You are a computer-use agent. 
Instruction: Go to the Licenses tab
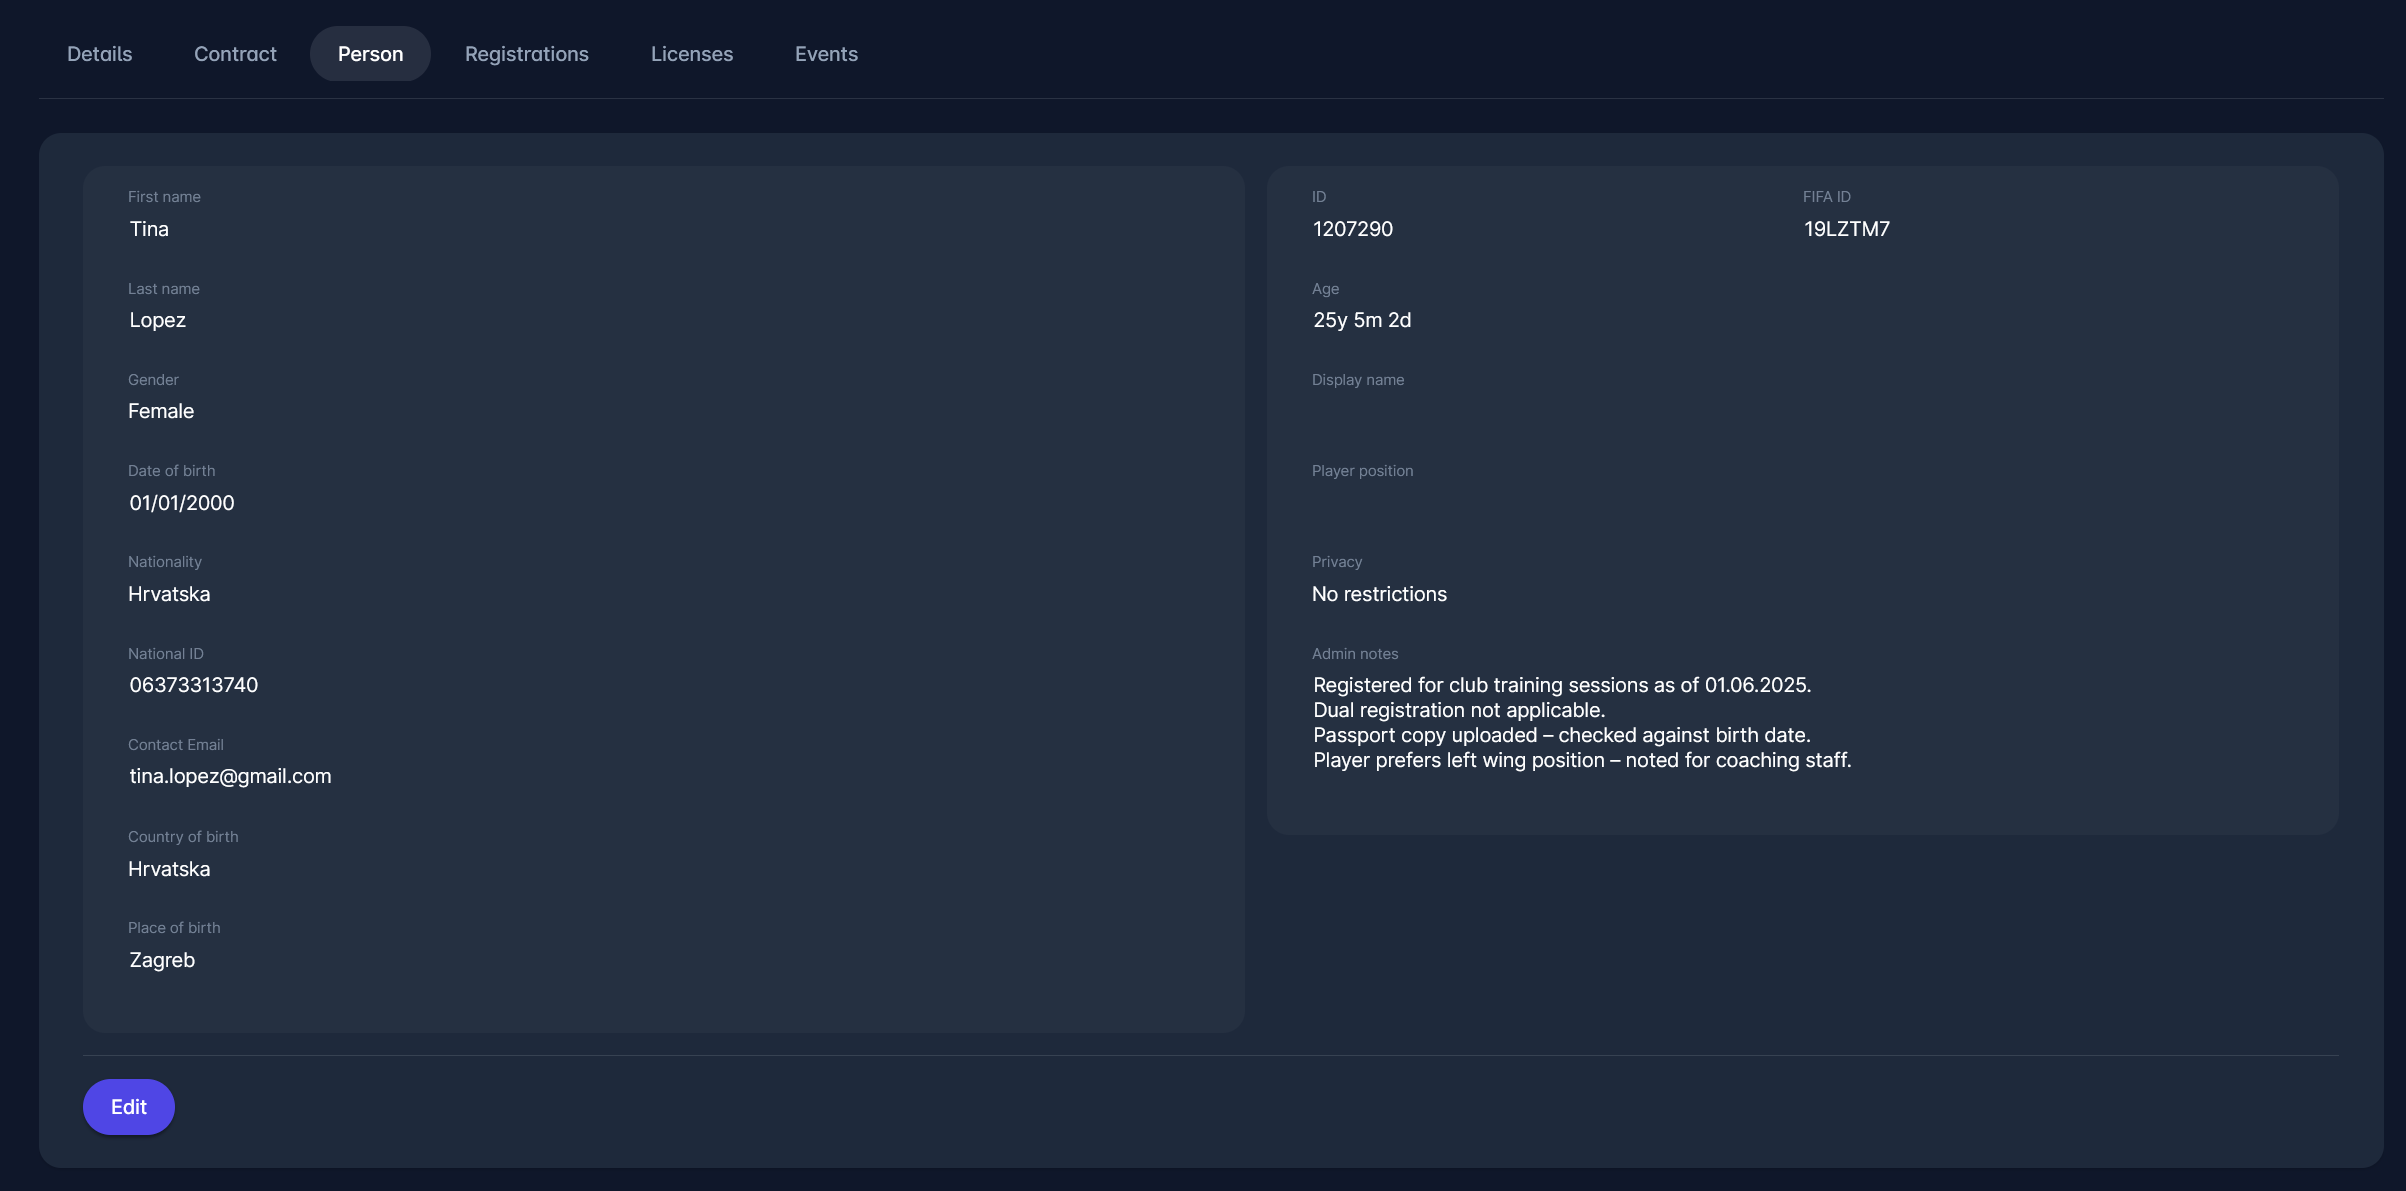pos(691,54)
